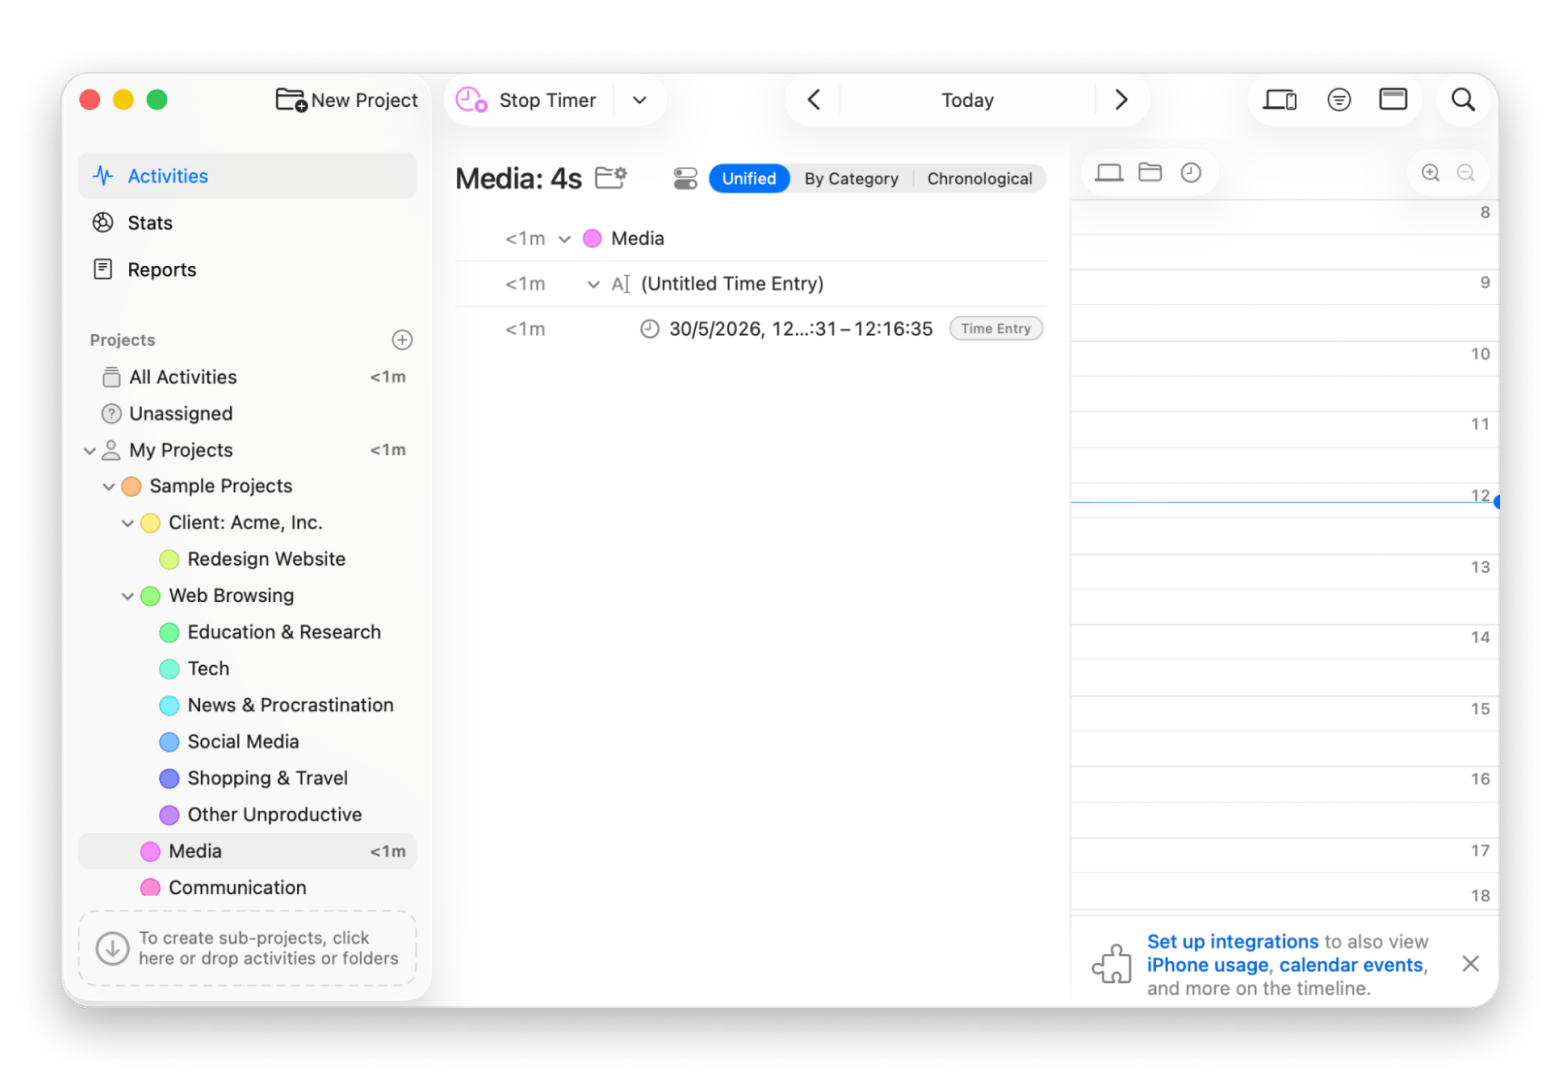
Task: Open the Set up integrations link
Action: click(x=1232, y=942)
